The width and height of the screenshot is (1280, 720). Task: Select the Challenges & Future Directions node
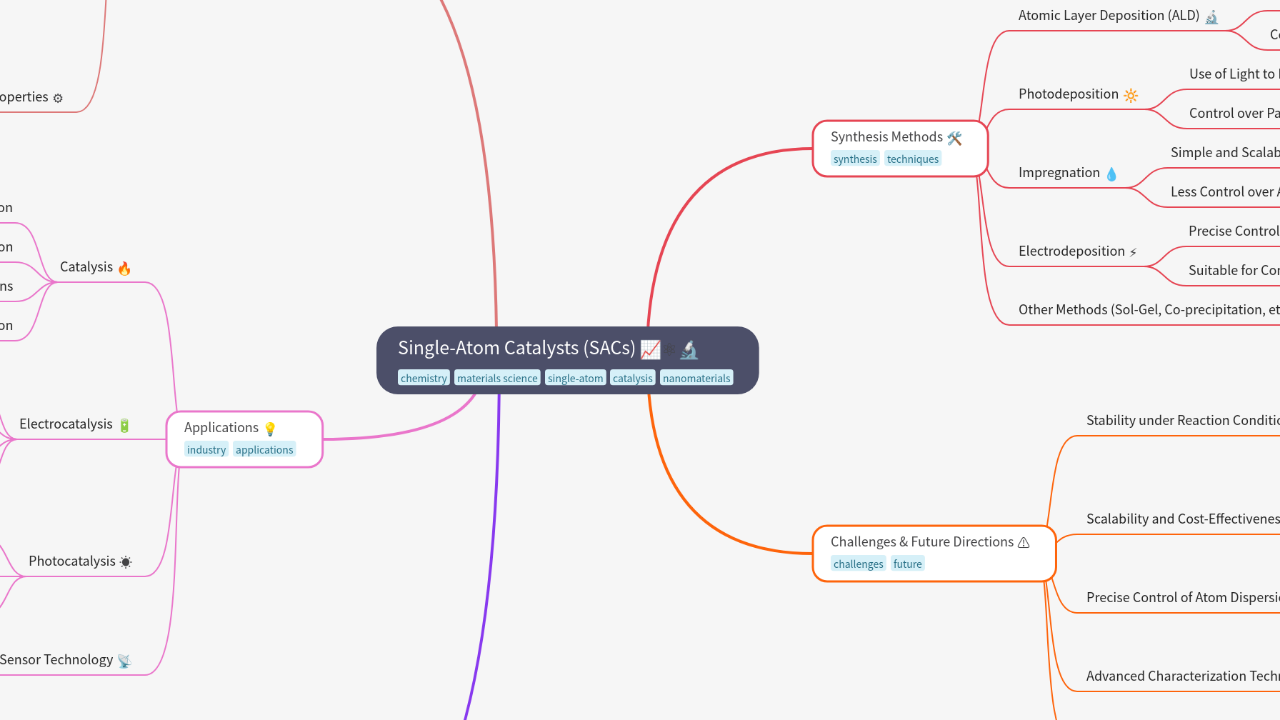934,553
